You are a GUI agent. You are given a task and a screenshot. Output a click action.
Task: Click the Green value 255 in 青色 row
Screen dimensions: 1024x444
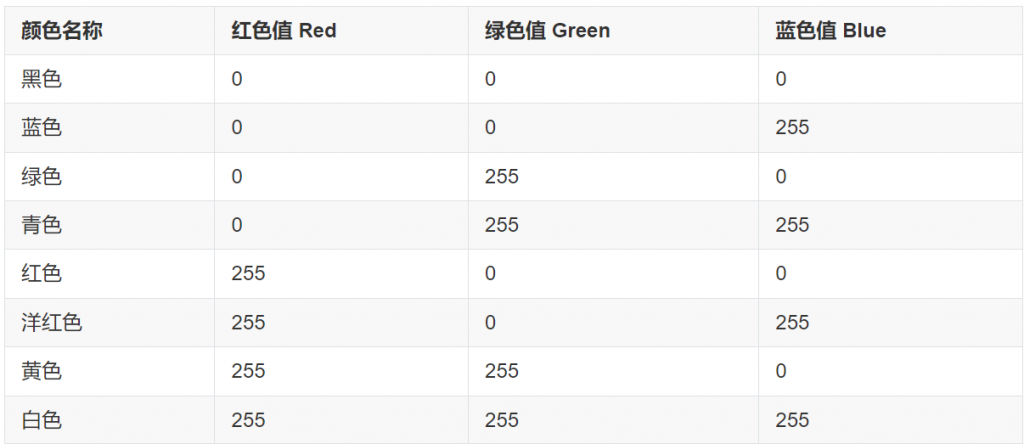click(502, 225)
